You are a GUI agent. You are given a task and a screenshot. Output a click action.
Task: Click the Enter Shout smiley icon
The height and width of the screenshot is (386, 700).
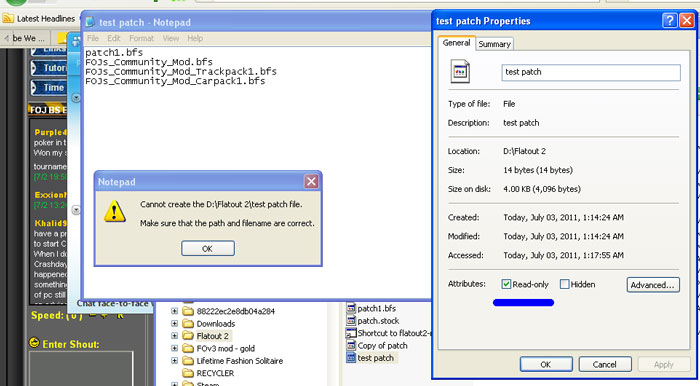[x=34, y=343]
